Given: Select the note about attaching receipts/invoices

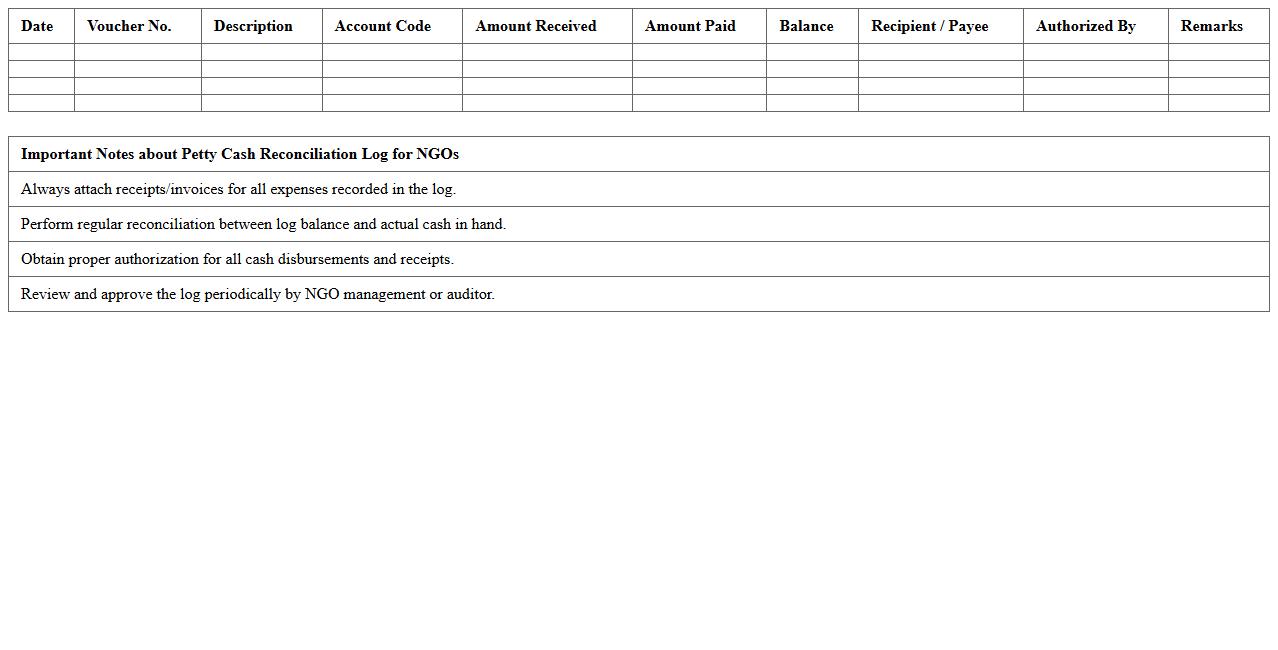Looking at the screenshot, I should 238,189.
